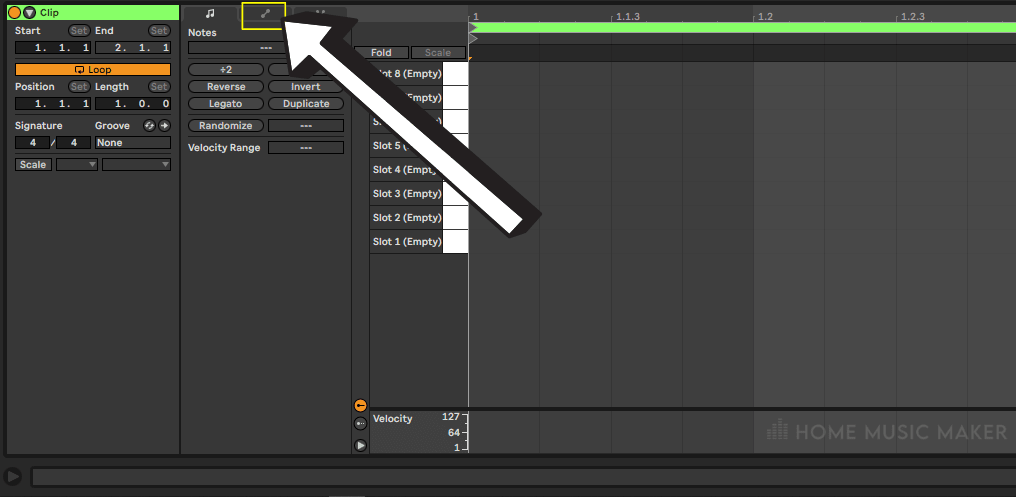Viewport: 1016px width, 497px height.
Task: Open the scale name dropdown
Action: point(137,165)
